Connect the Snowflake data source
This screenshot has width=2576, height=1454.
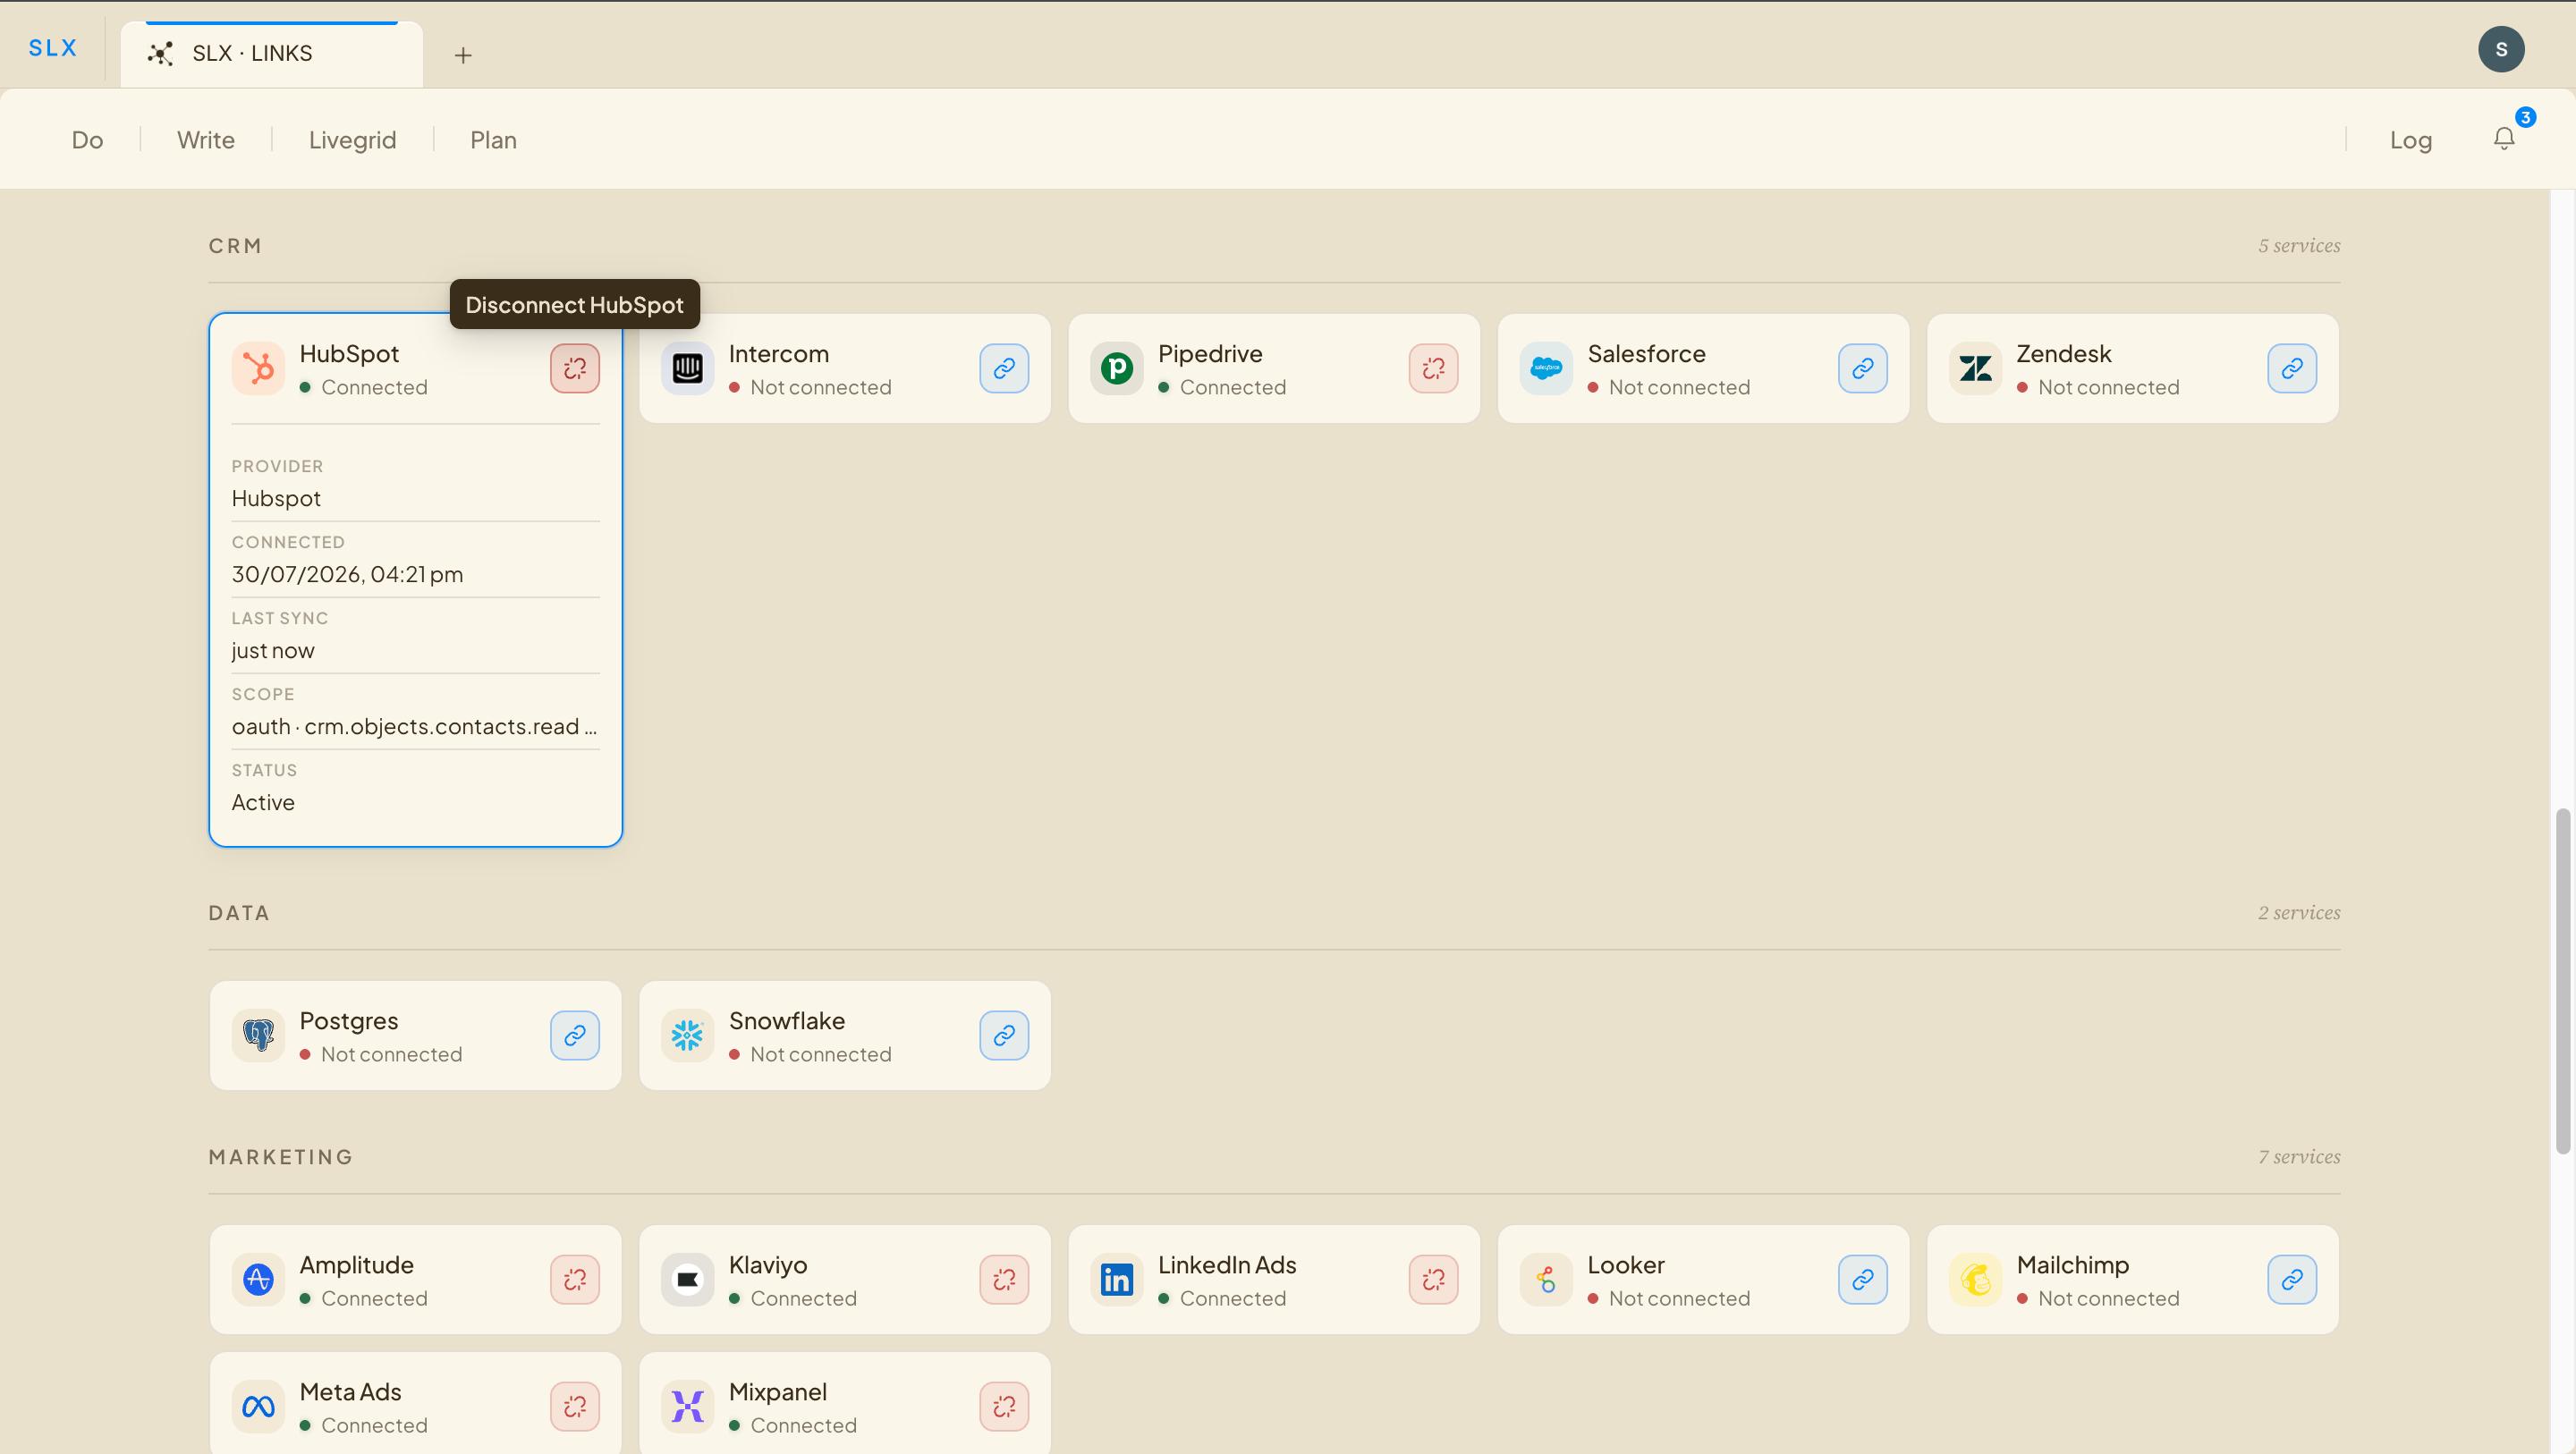[x=1004, y=1035]
